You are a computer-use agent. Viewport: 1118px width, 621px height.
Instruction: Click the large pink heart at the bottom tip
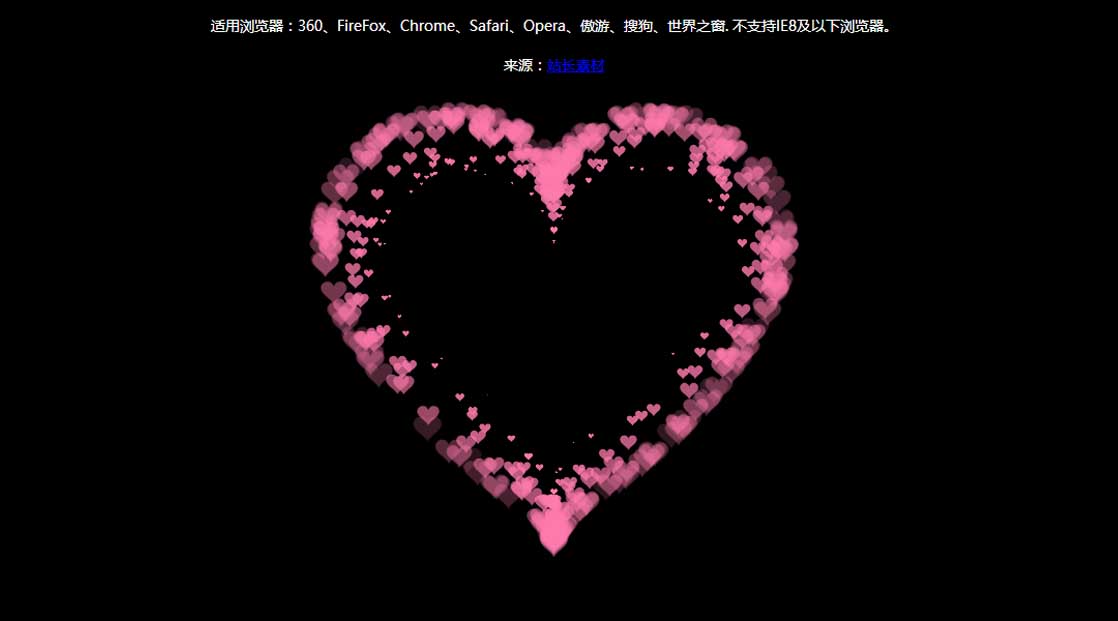[x=552, y=528]
